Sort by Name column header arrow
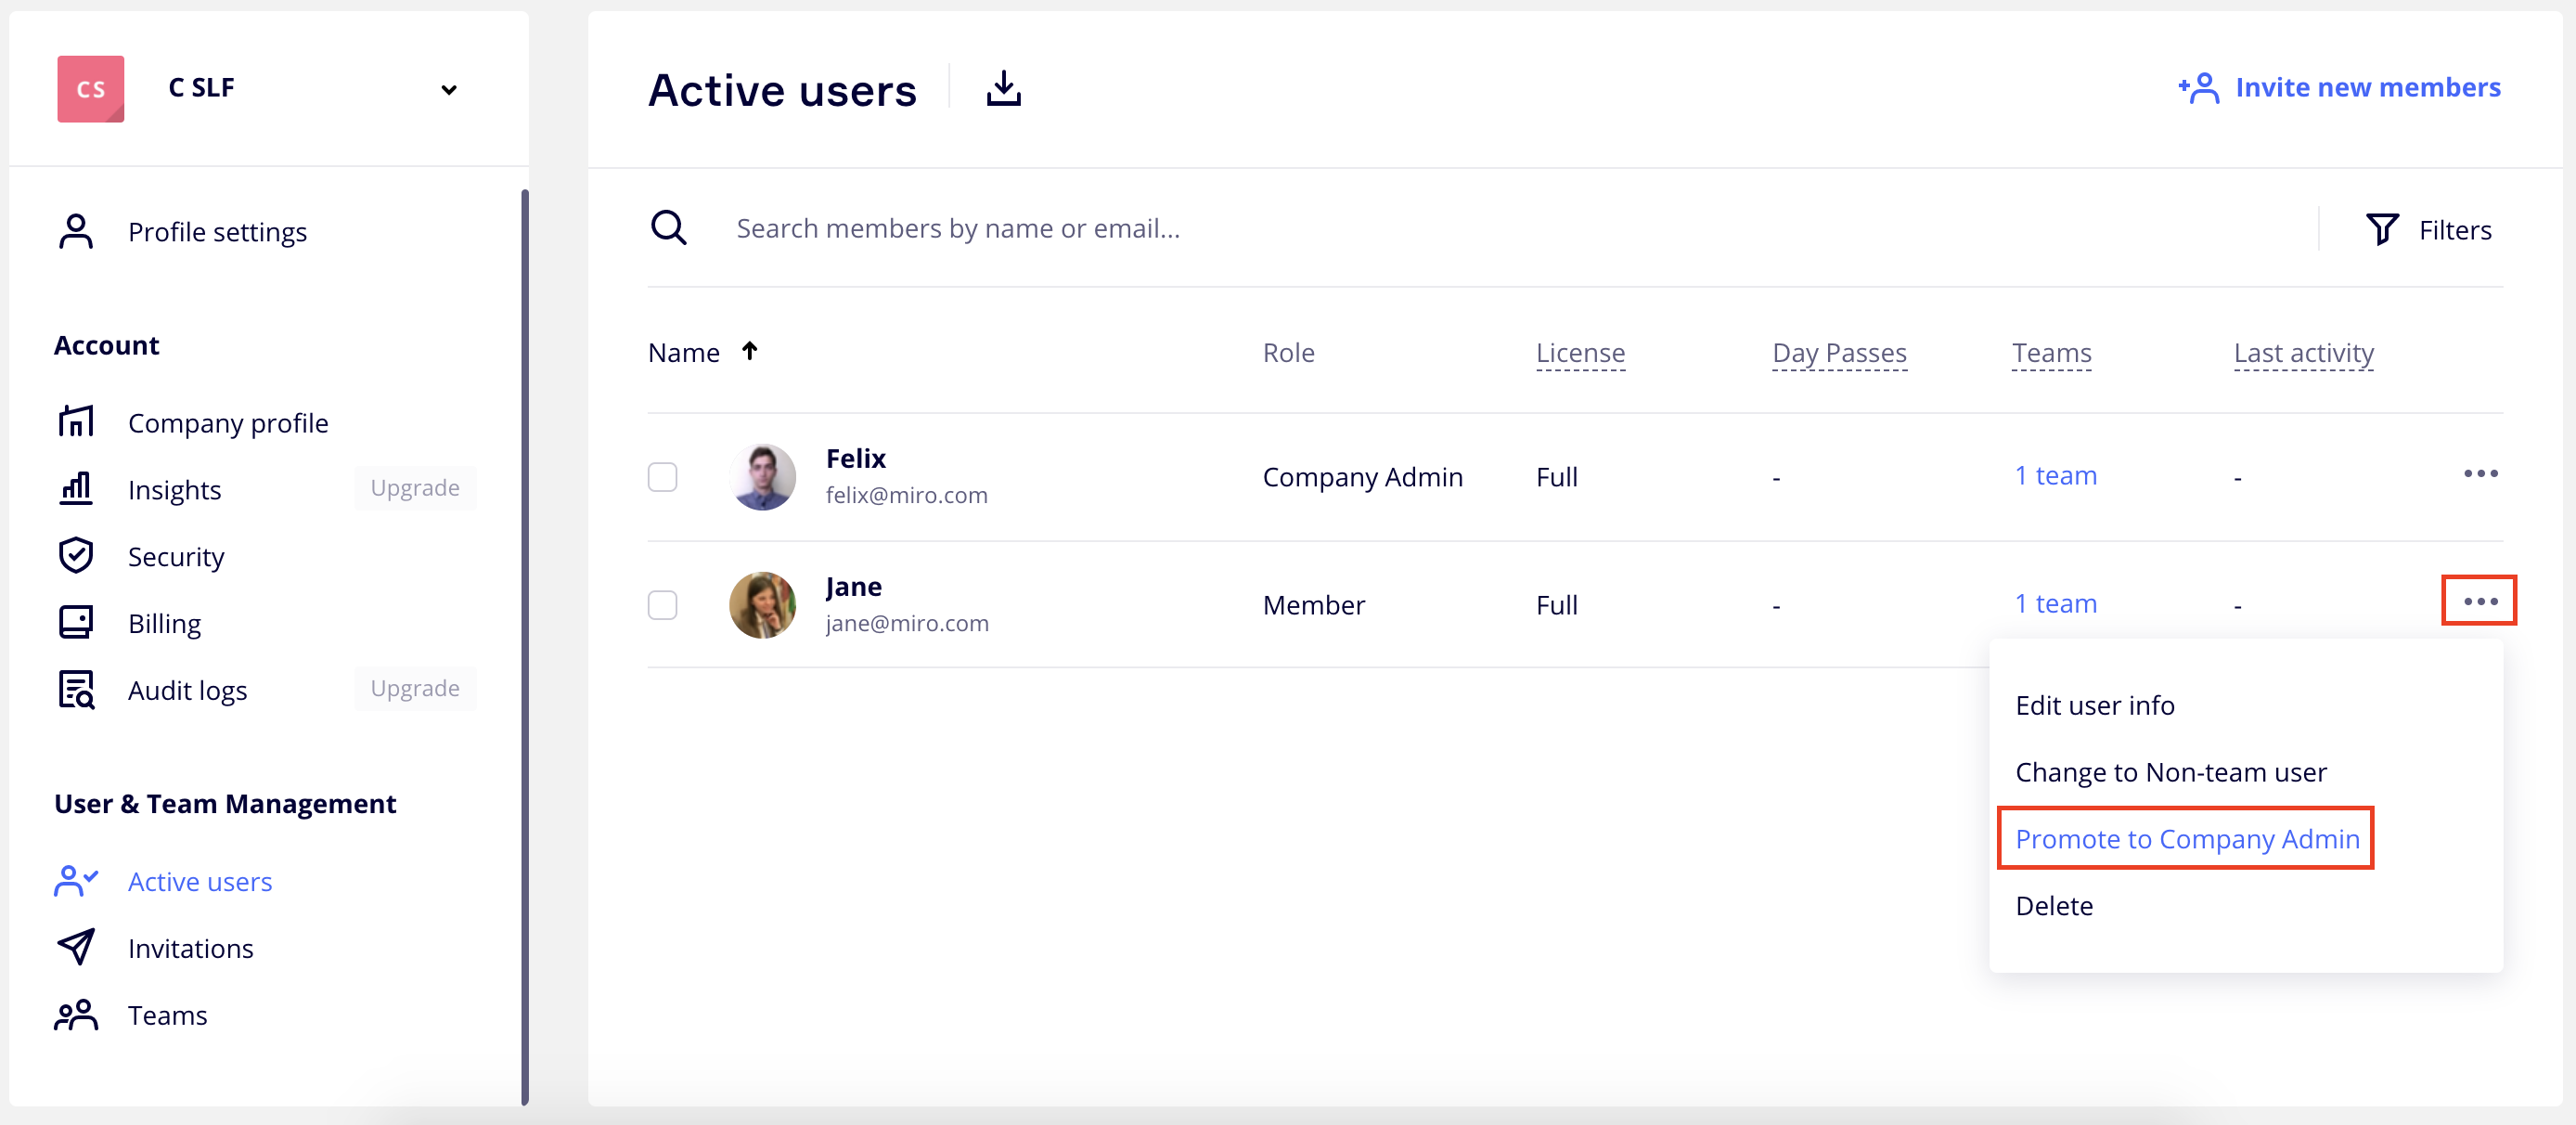2576x1125 pixels. (750, 351)
